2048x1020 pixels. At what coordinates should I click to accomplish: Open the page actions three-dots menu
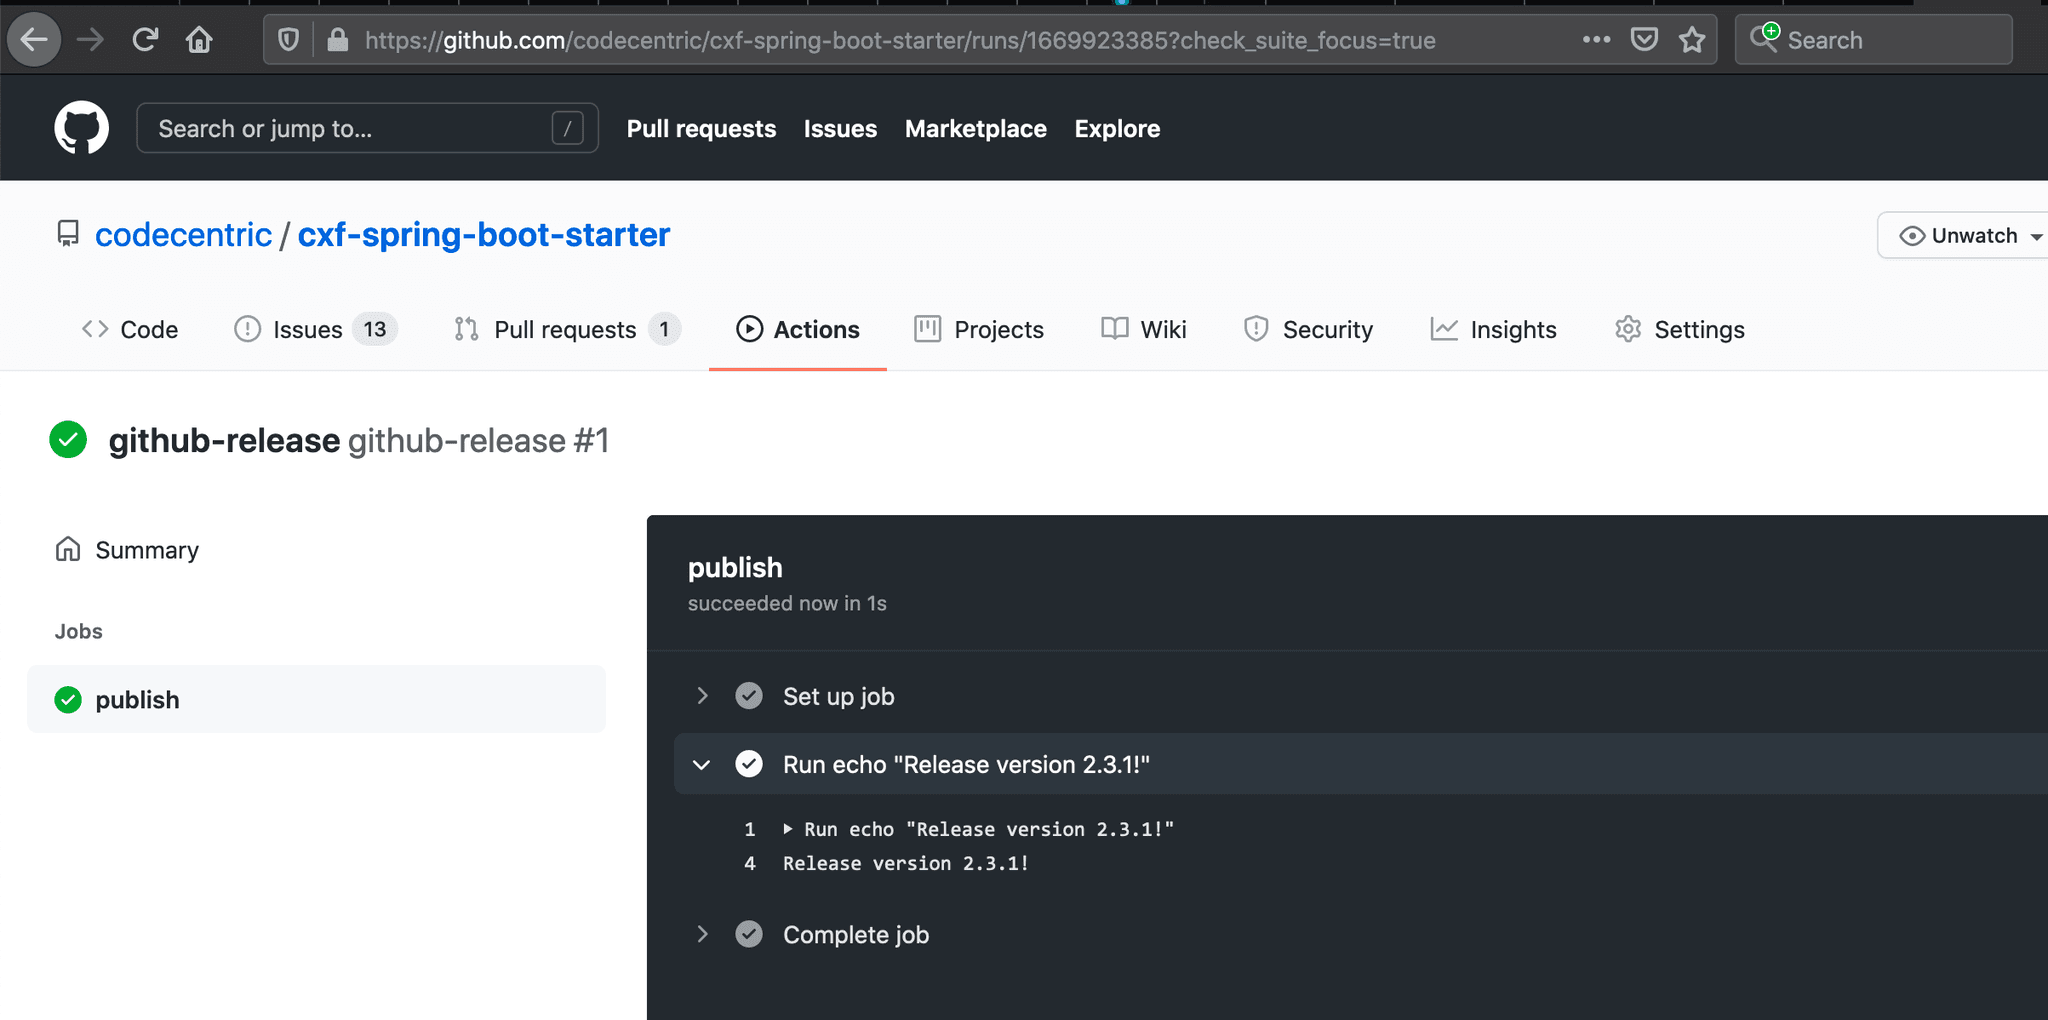1596,40
